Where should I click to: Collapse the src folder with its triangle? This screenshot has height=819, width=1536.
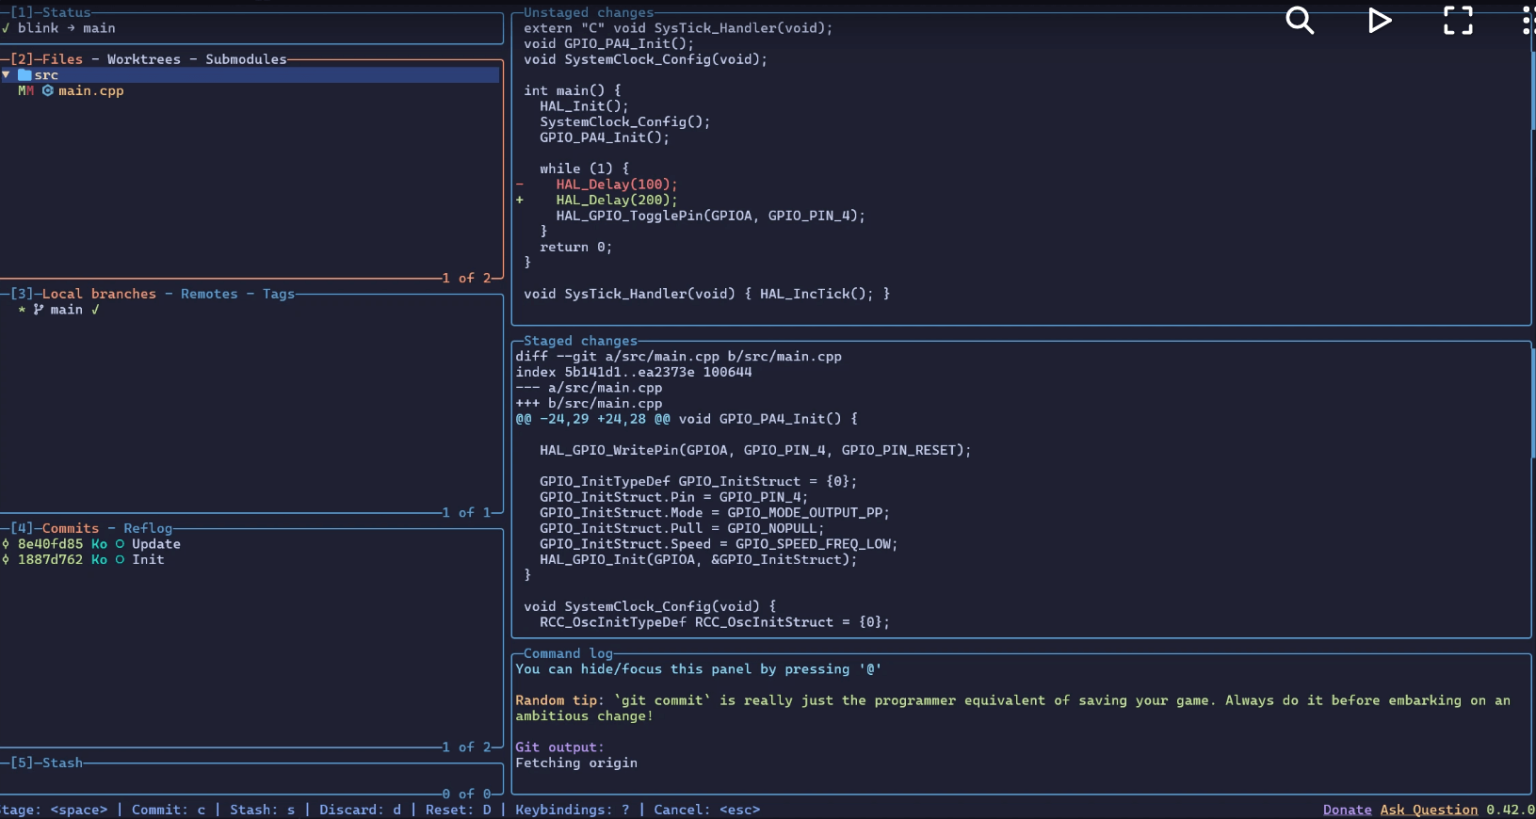(7, 74)
